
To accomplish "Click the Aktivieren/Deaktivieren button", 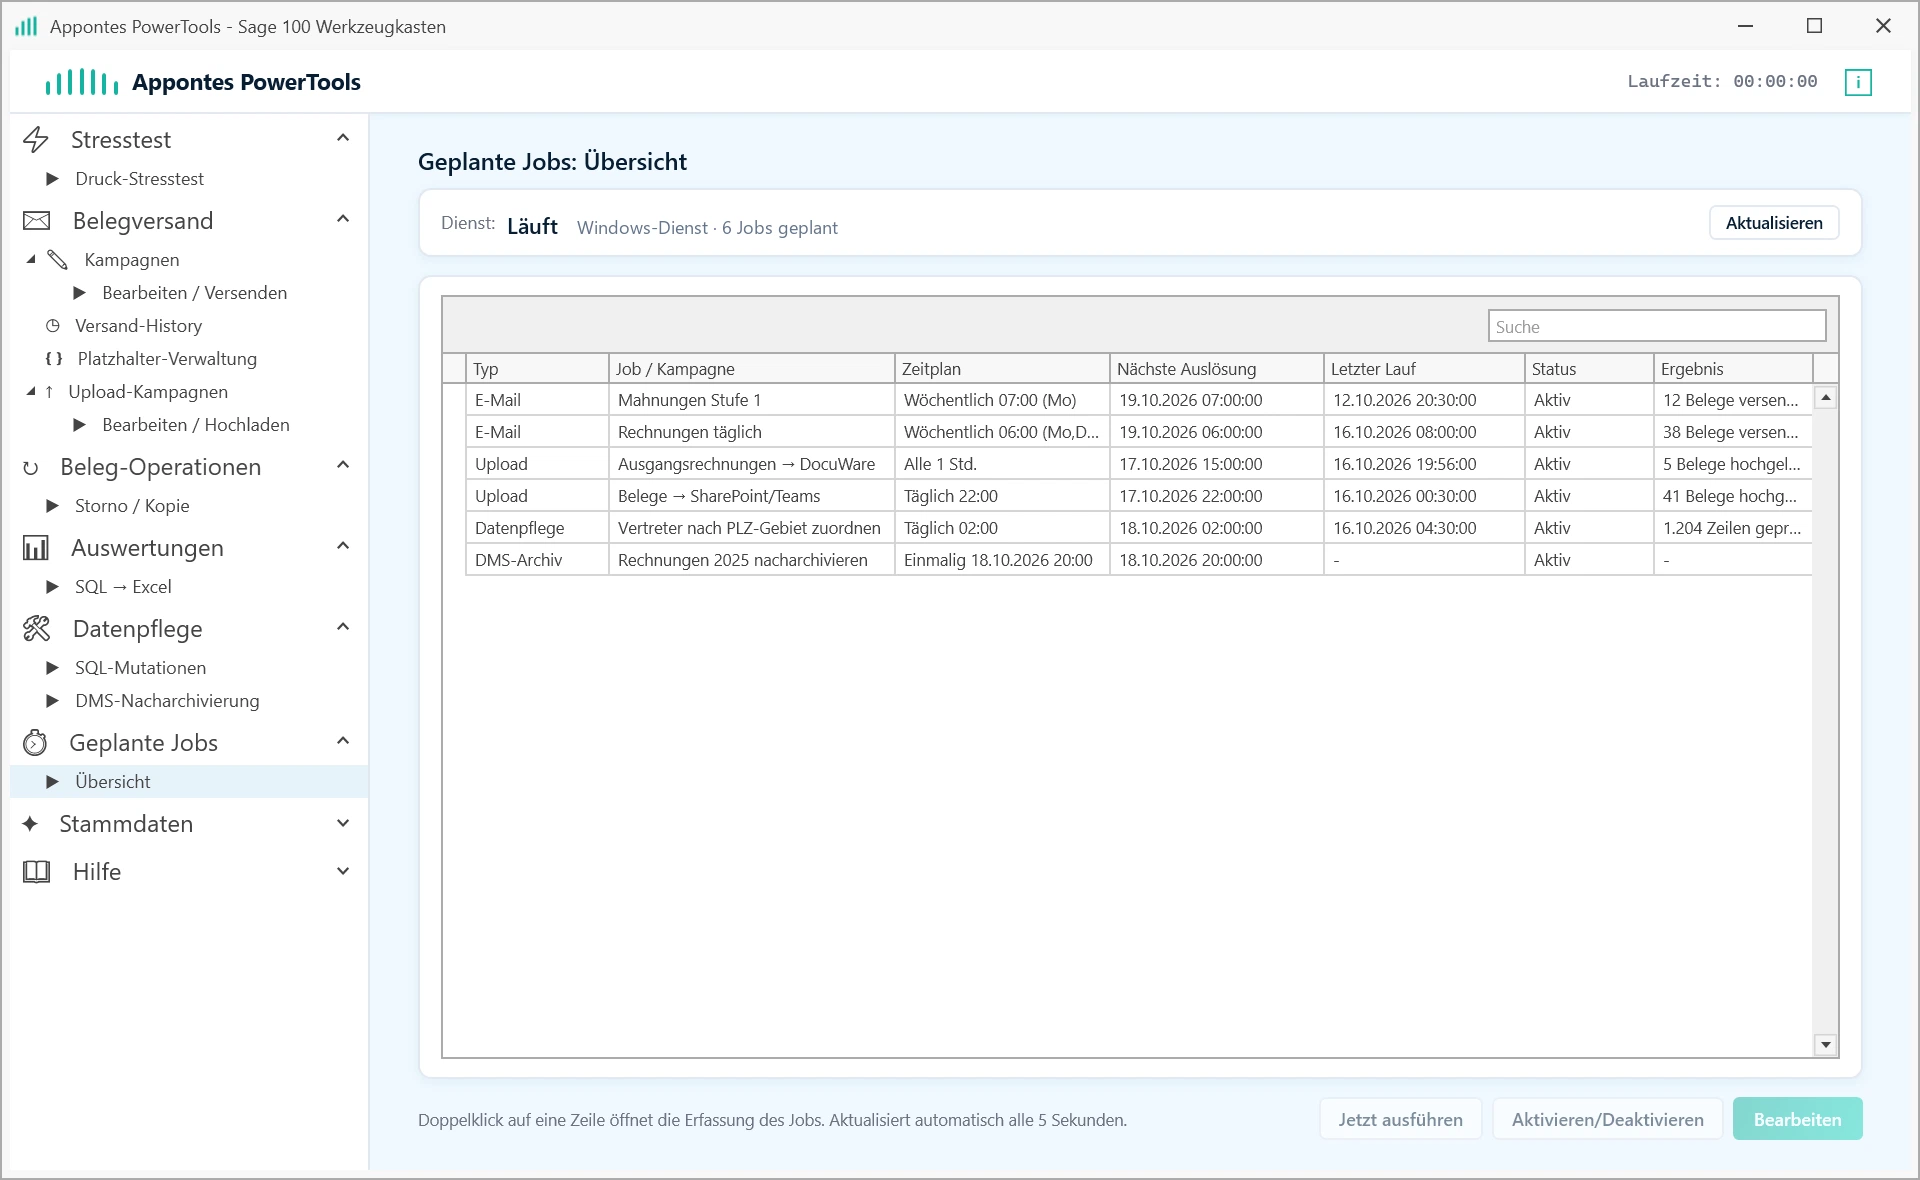I will [1607, 1119].
